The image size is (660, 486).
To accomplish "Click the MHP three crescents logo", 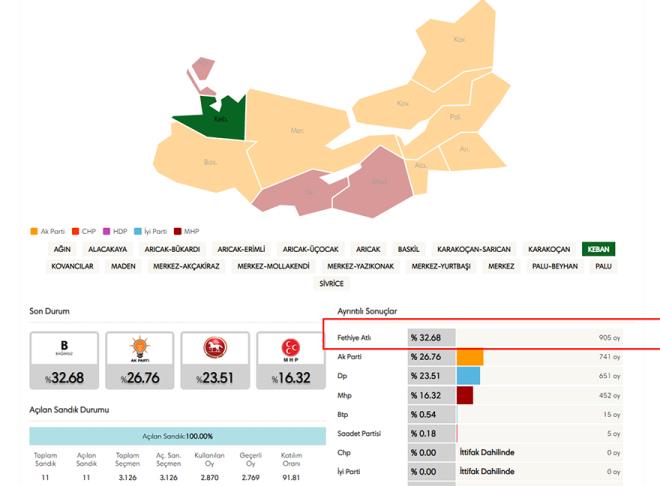I will click(290, 350).
